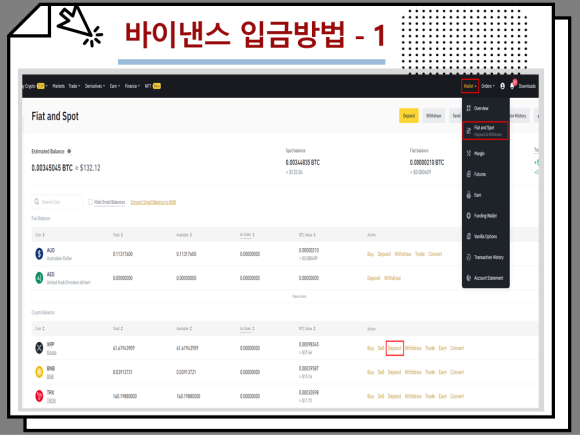This screenshot has height=435, width=580.
Task: Expand the Trade menu dropdown
Action: [x=74, y=86]
